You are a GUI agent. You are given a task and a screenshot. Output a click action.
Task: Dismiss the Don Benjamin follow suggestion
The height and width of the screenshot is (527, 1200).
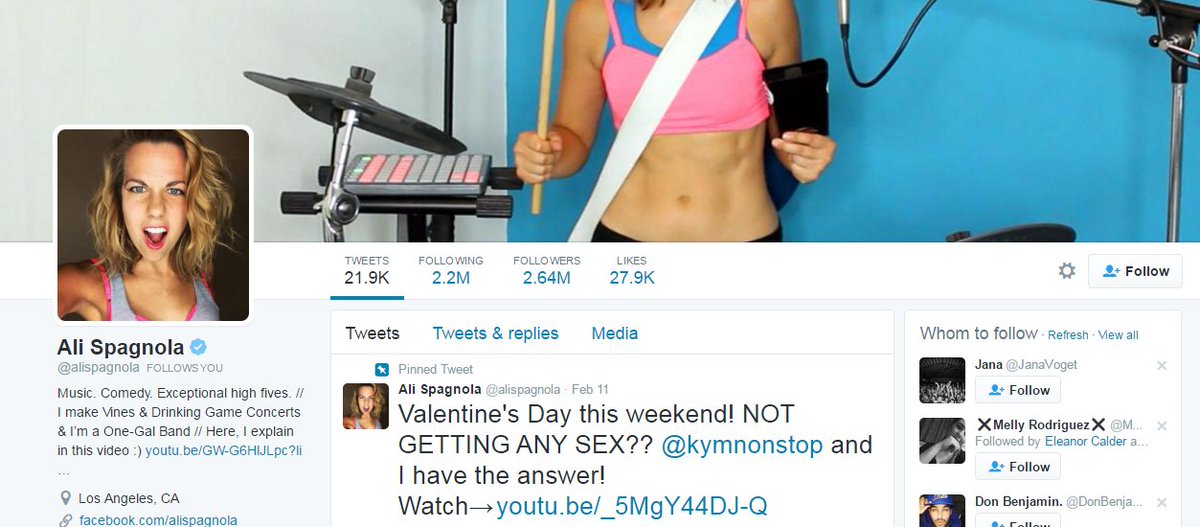(1161, 499)
